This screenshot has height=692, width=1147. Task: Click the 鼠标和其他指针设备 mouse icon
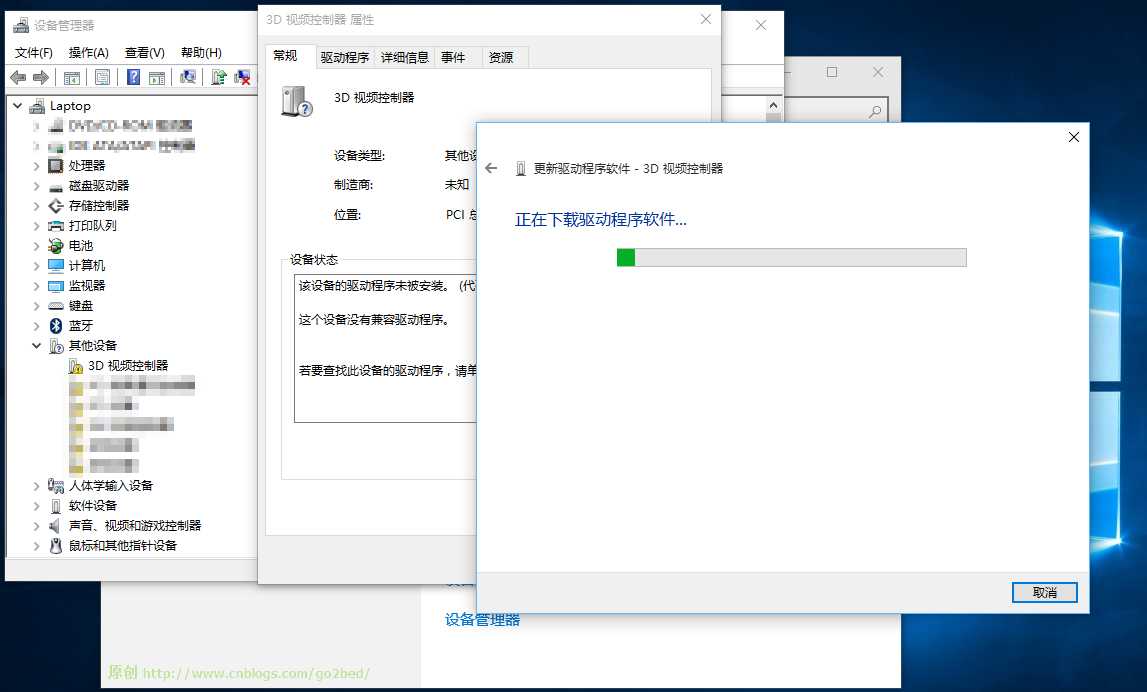(56, 546)
